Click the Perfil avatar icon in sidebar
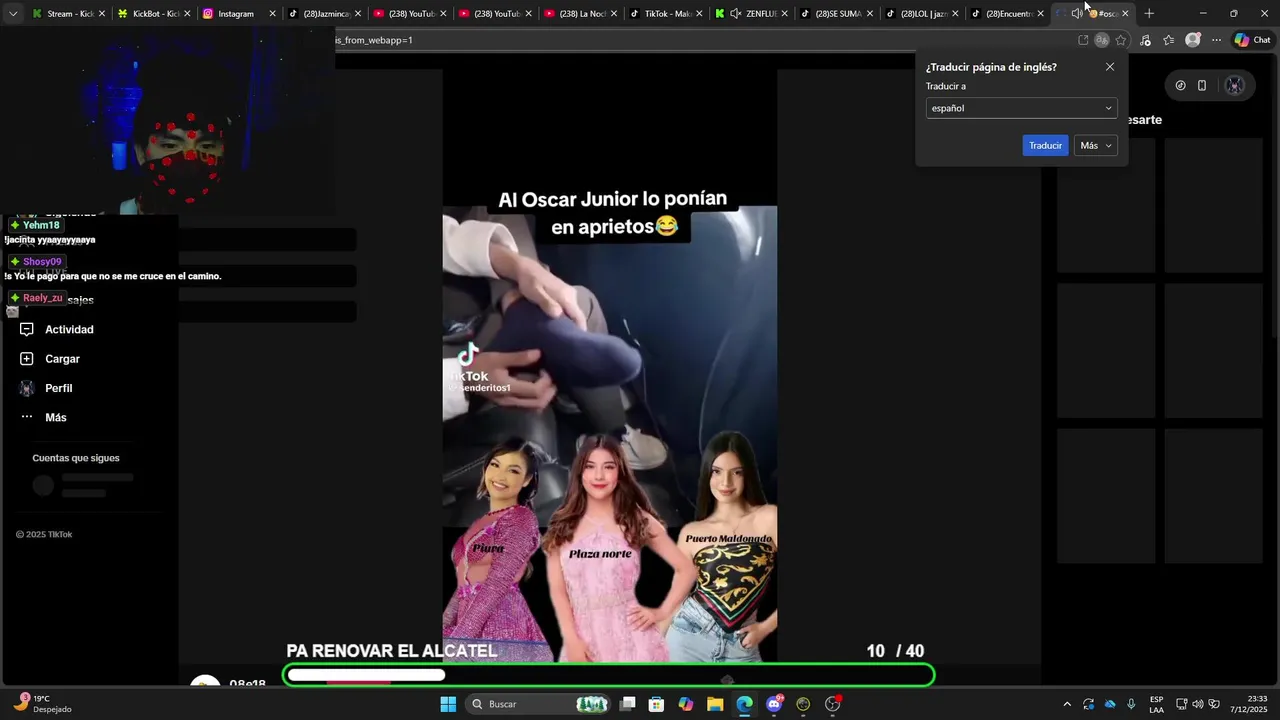This screenshot has width=1280, height=720. click(x=27, y=388)
